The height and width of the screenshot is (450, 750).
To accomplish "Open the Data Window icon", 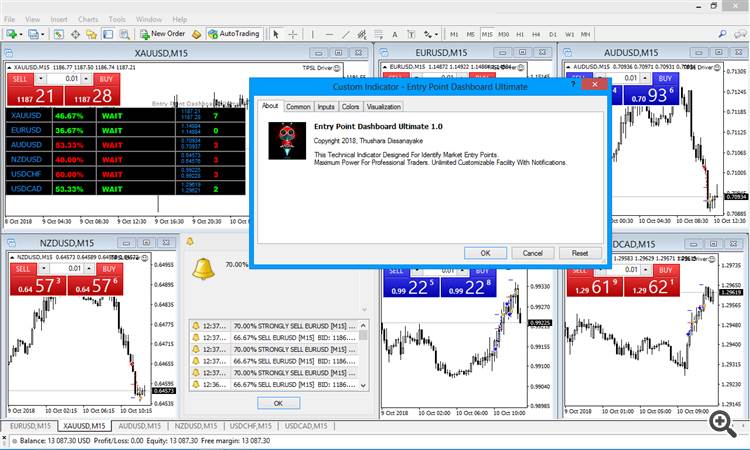I will 75,34.
